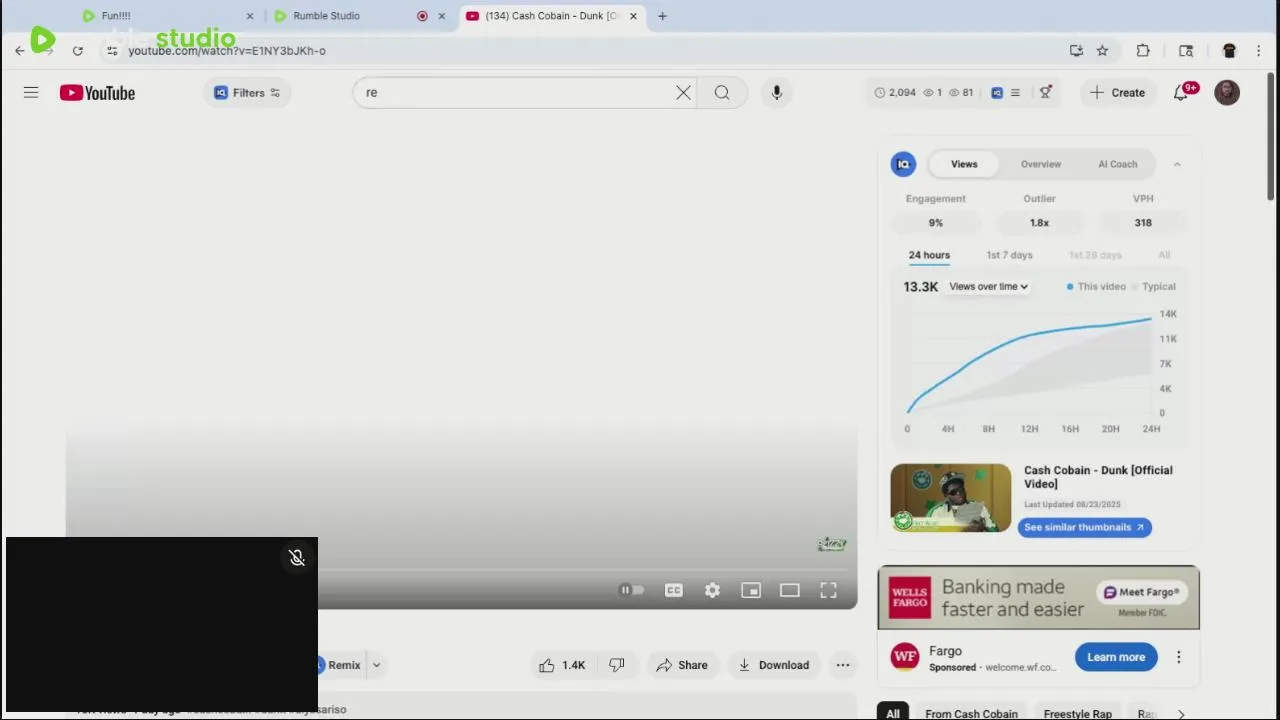Toggle This video series in chart legend
Image resolution: width=1280 pixels, height=720 pixels.
tap(1095, 287)
